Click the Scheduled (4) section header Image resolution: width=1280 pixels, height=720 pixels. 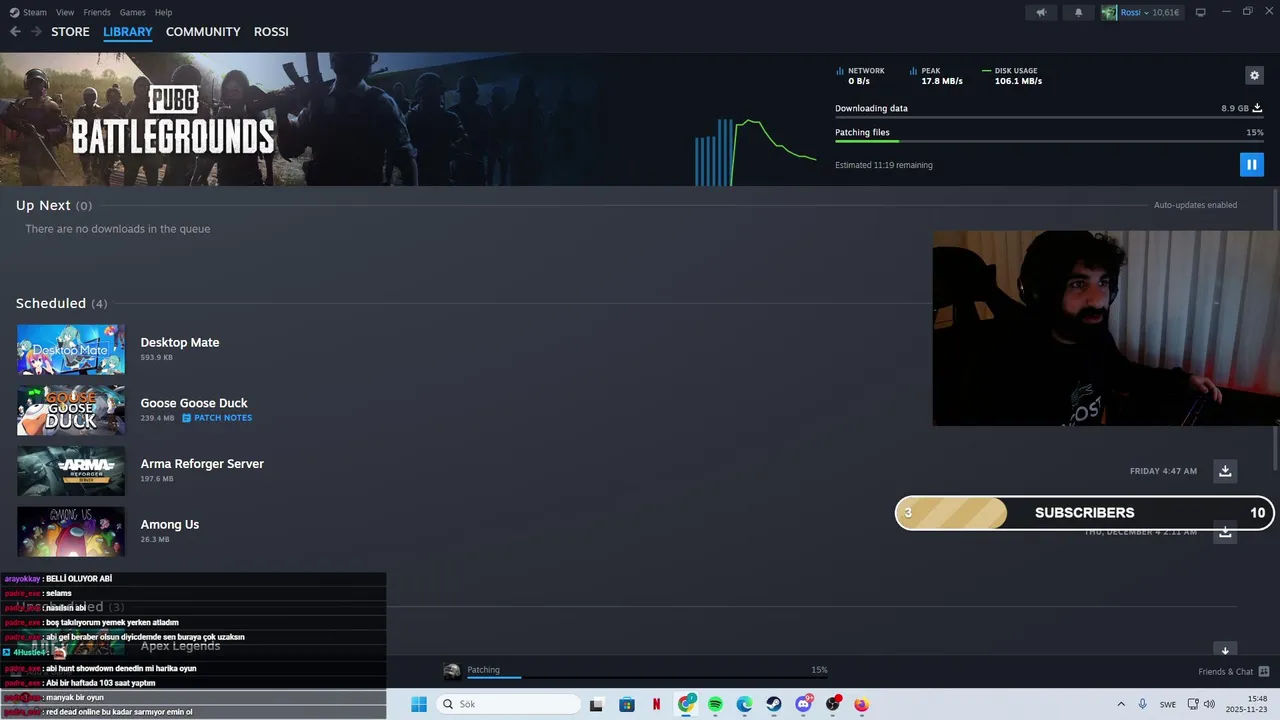point(61,303)
